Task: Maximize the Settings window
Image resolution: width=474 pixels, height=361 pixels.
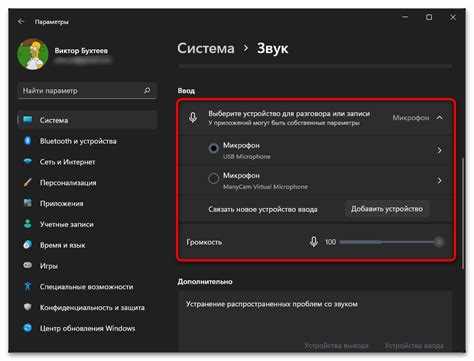Action: tap(429, 17)
